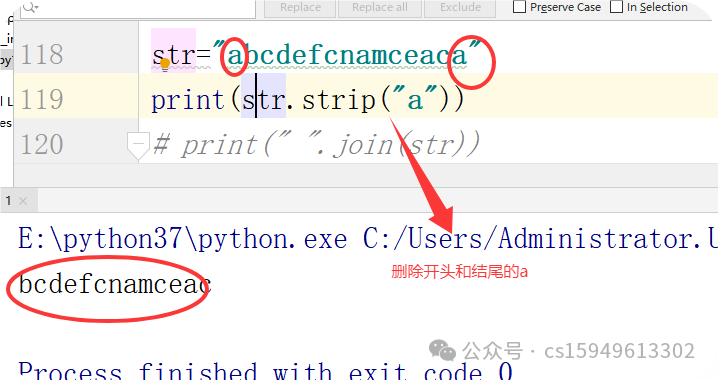Viewport: 718px width, 380px height.
Task: Click the python.exe command path output line
Action: coord(368,239)
